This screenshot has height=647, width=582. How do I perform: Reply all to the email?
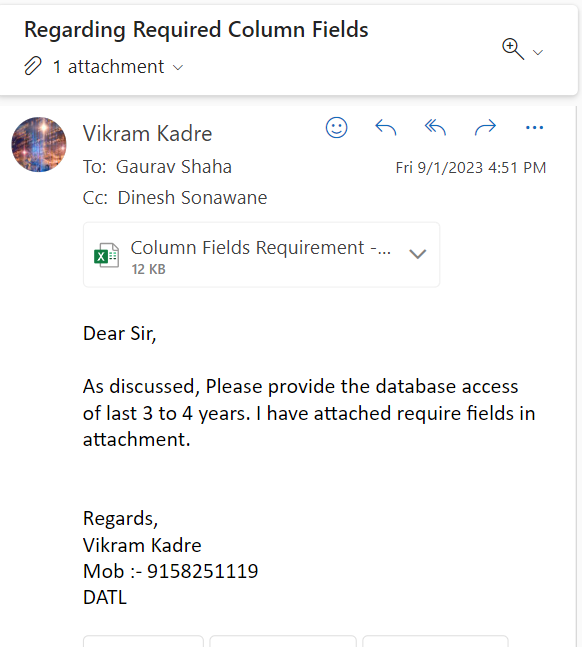[x=435, y=128]
